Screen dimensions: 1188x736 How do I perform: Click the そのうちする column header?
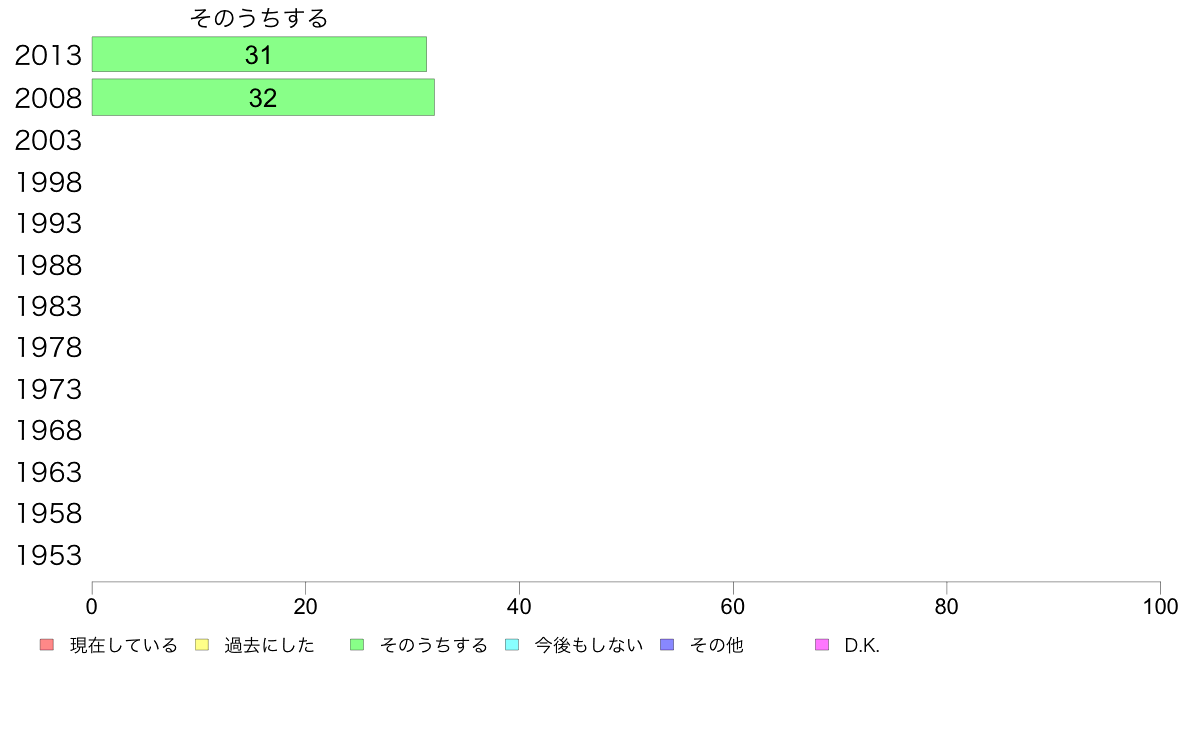(x=259, y=18)
